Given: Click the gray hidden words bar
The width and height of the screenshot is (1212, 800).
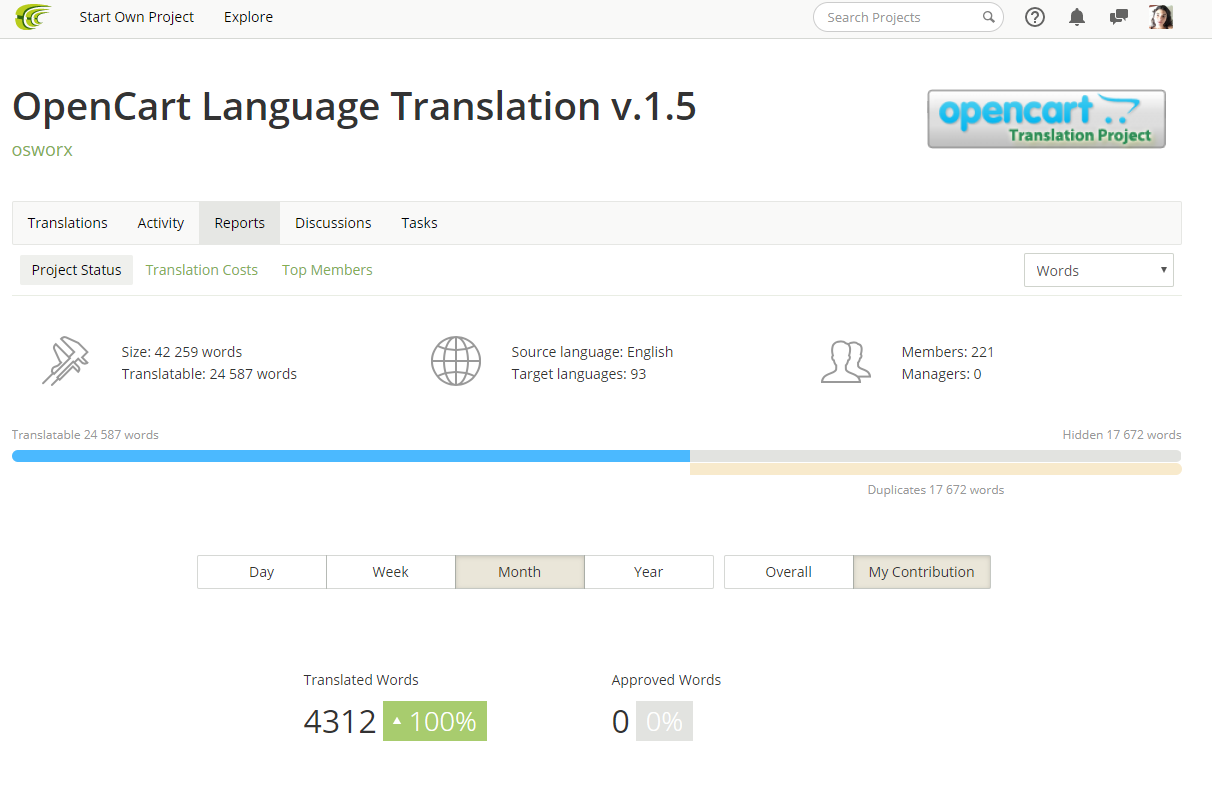Looking at the screenshot, I should (936, 456).
